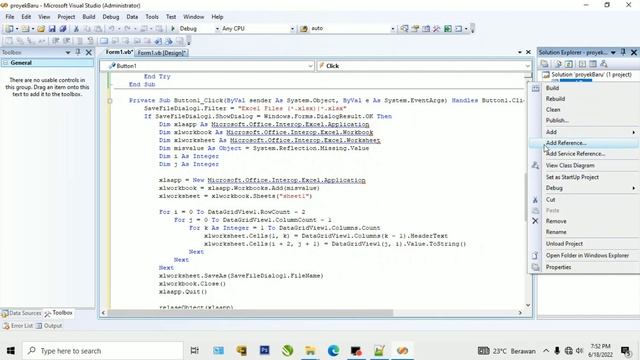The width and height of the screenshot is (640, 360).
Task: Select Add Service Reference... in context menu
Action: point(584,154)
